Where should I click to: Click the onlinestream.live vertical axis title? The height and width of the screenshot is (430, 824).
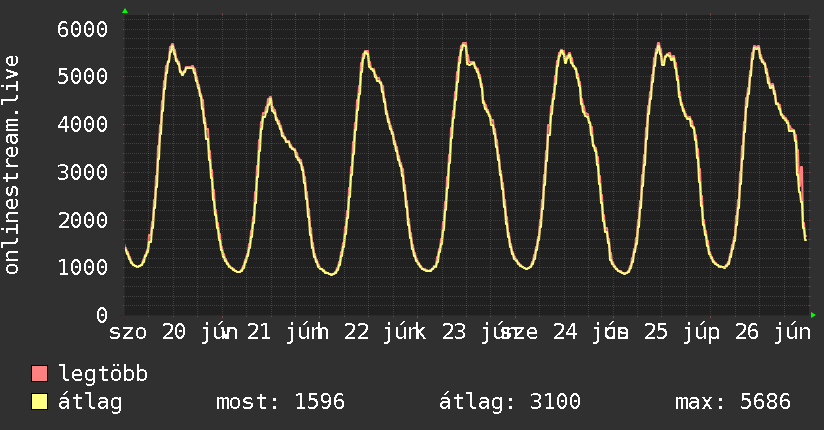tap(12, 165)
